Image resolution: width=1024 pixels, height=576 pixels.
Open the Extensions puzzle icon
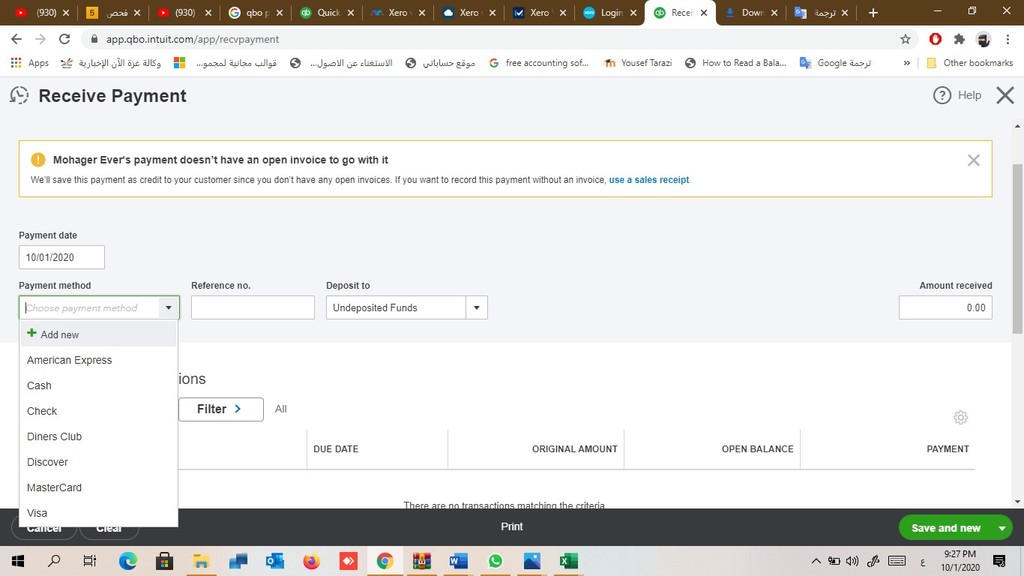tap(959, 39)
